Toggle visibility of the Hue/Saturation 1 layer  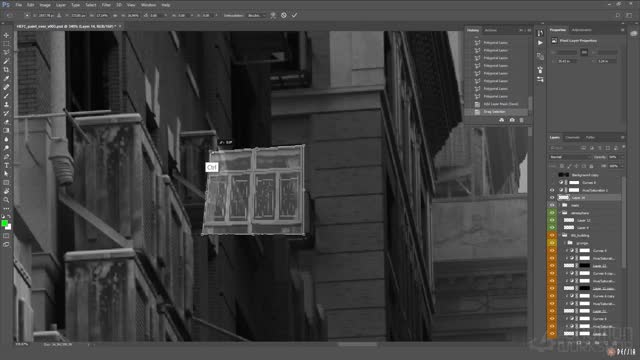(552, 190)
